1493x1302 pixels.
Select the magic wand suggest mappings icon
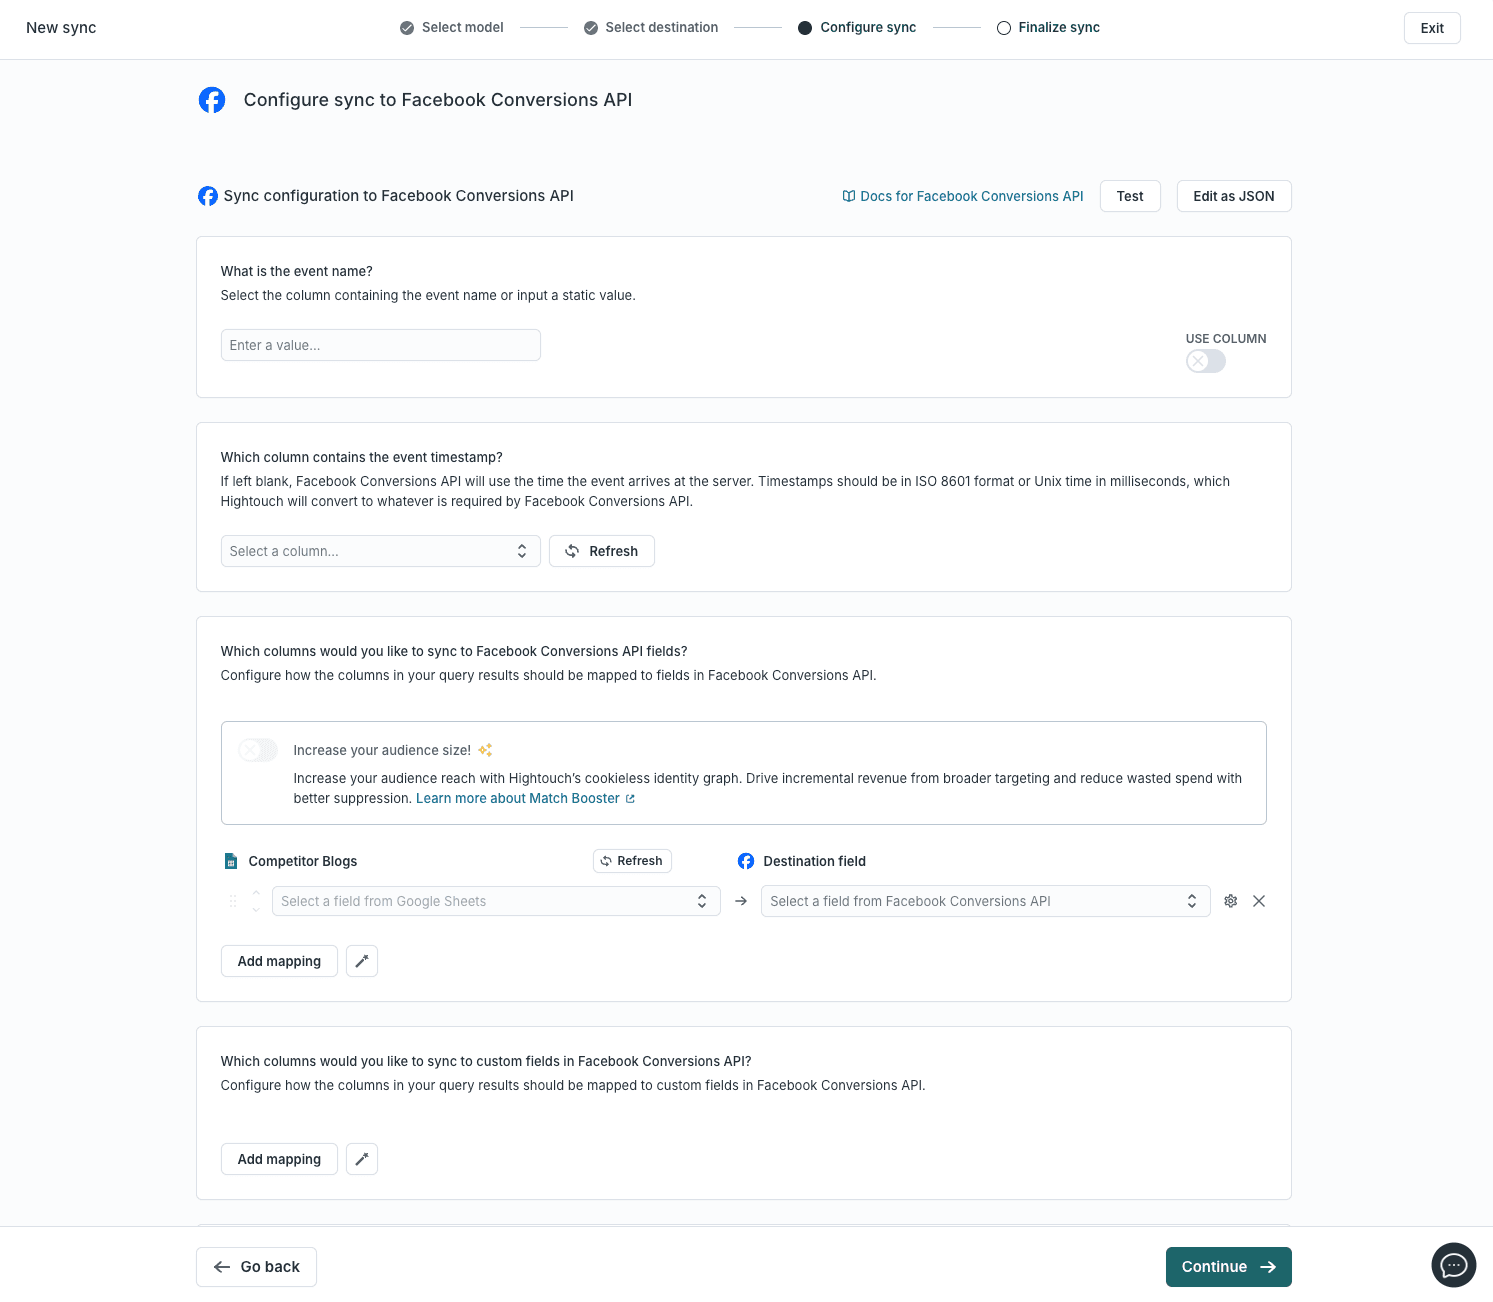[x=361, y=960]
